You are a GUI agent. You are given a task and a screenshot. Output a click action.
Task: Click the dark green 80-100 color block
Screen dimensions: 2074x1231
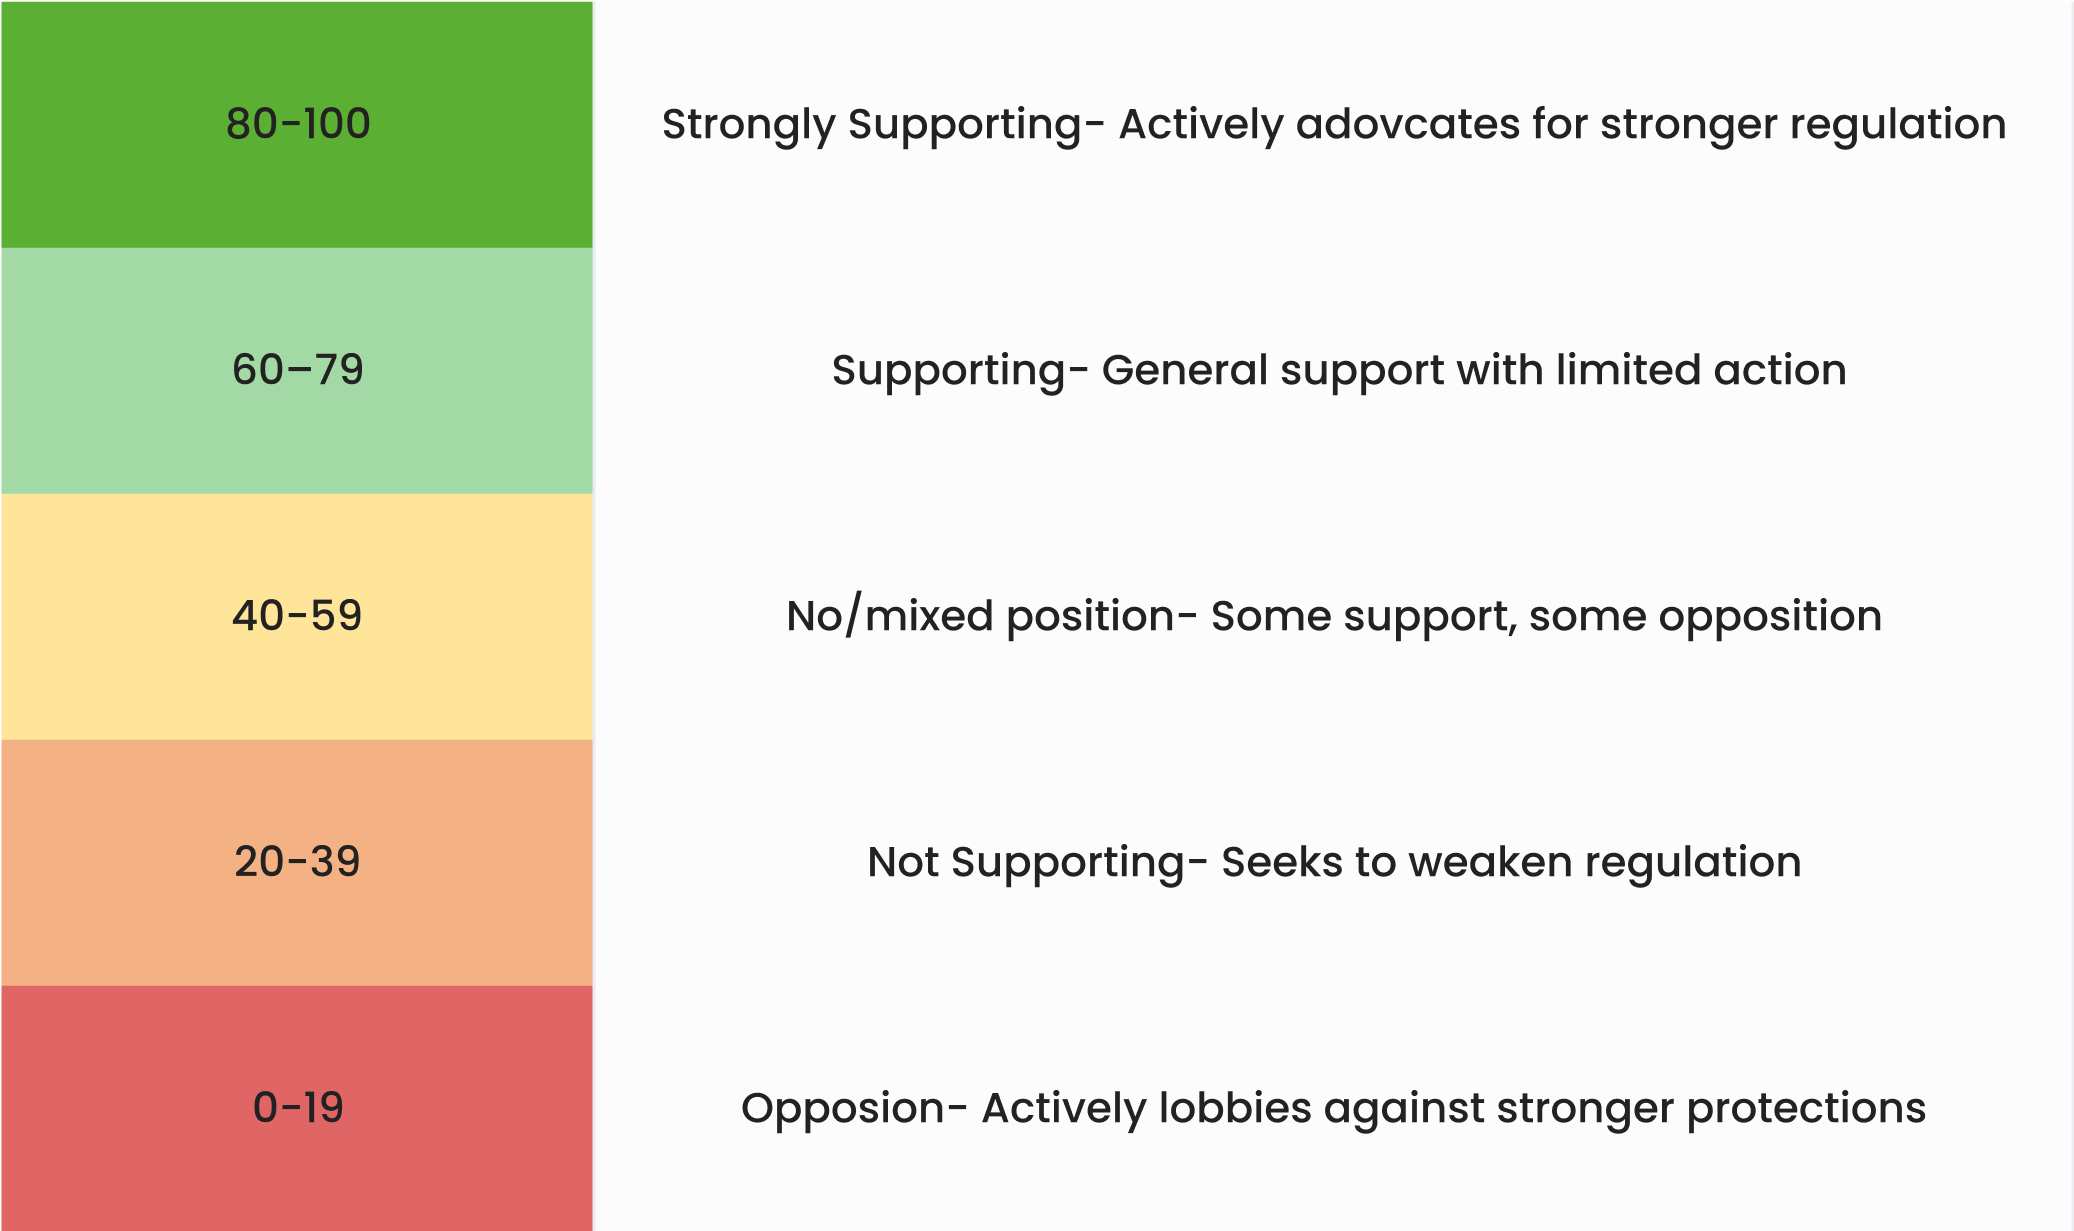[x=297, y=124]
